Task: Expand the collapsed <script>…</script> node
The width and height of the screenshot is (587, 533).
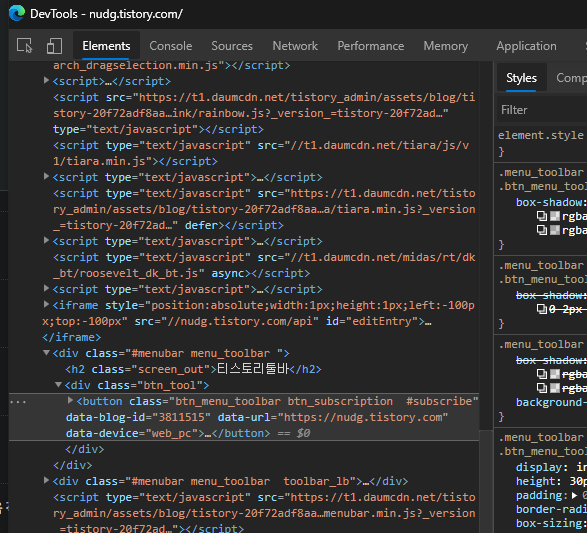Action: (x=46, y=80)
